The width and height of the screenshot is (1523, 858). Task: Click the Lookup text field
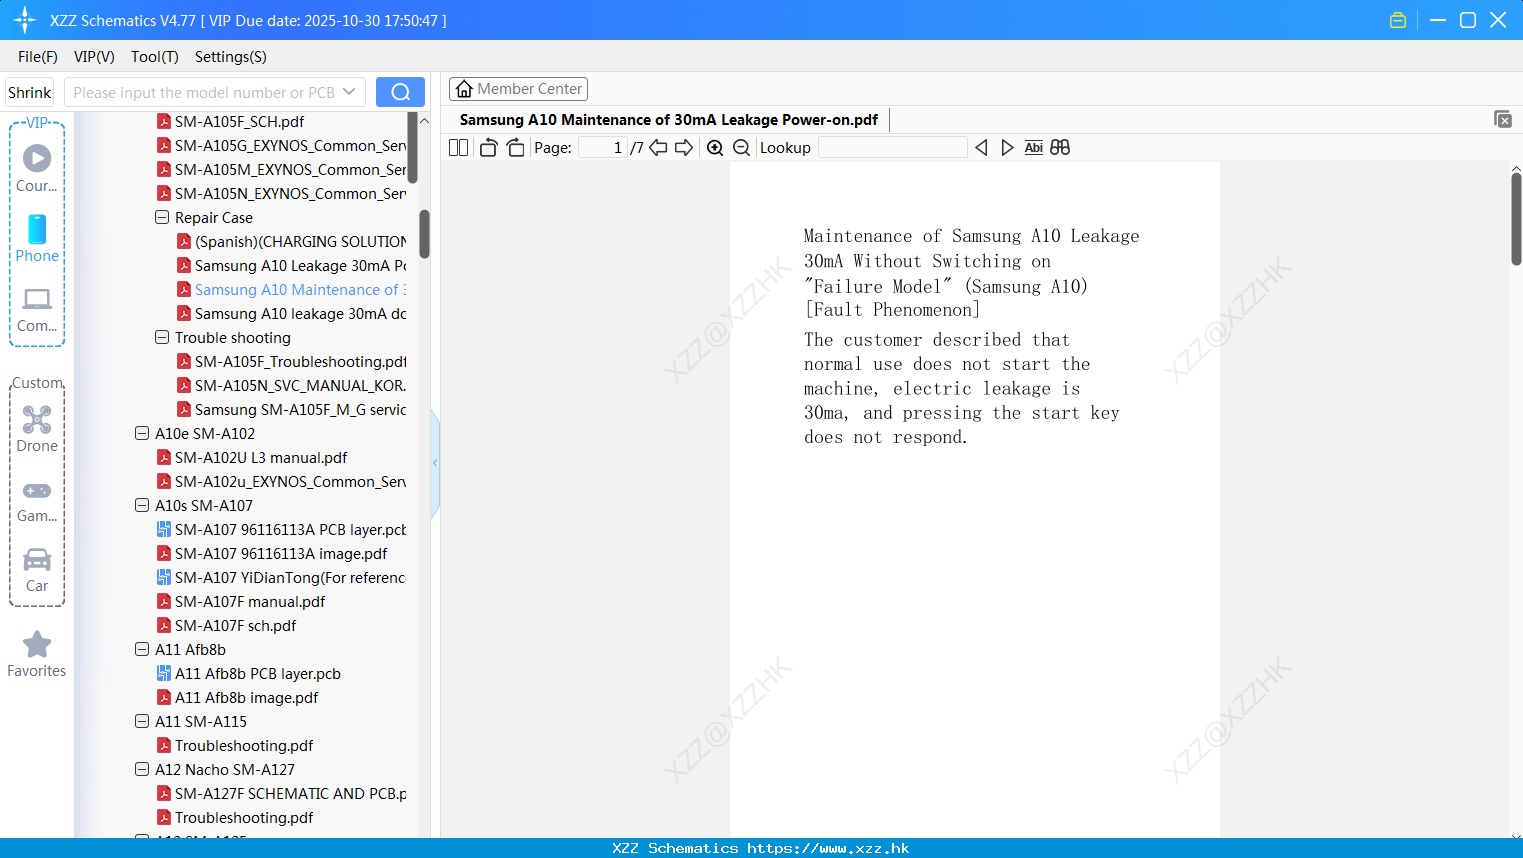[892, 147]
